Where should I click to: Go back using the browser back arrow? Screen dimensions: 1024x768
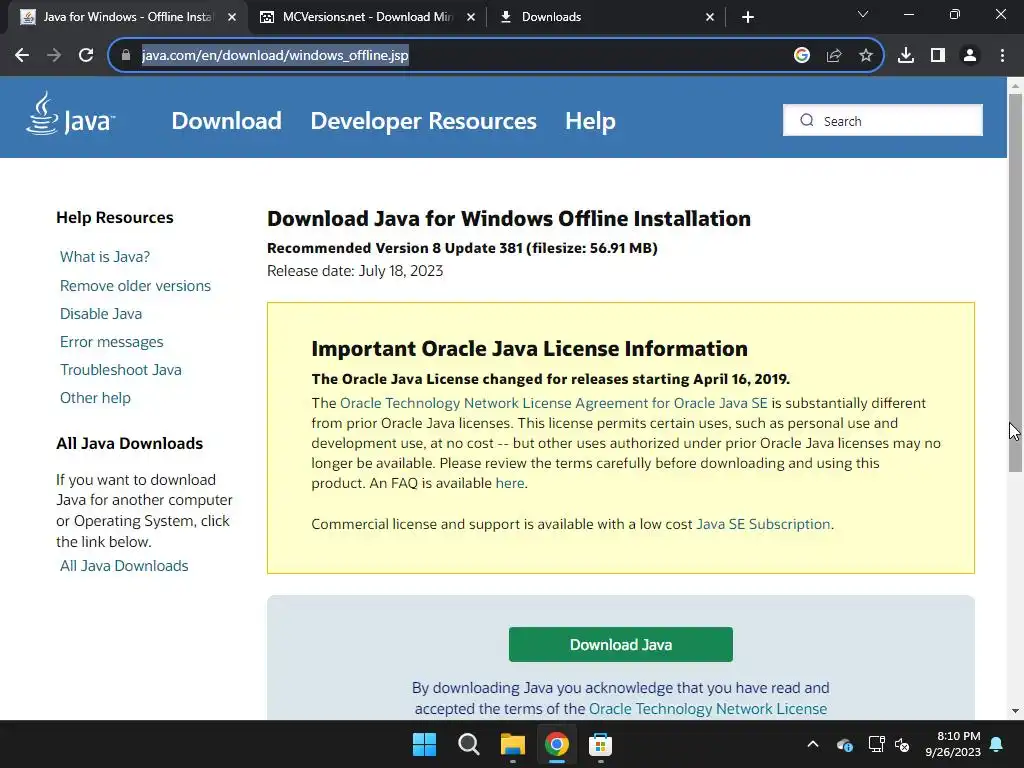pos(22,56)
